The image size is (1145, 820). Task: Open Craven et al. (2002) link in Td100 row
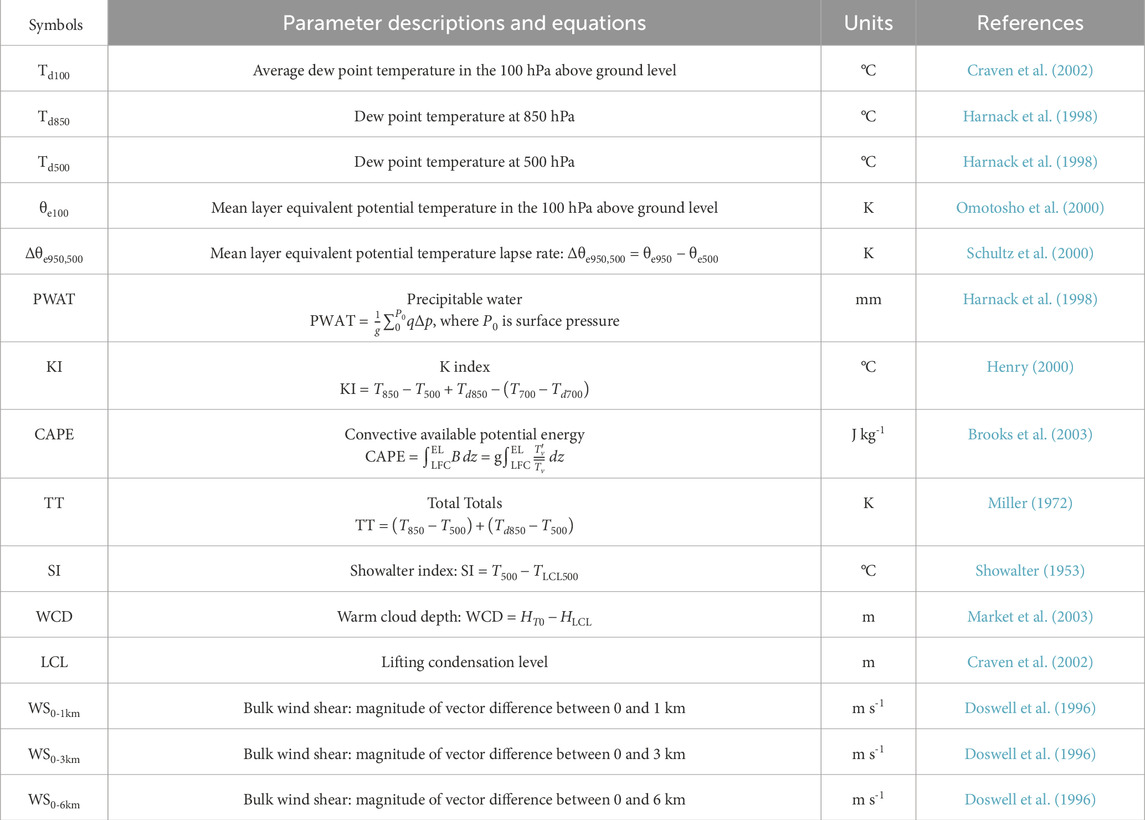pyautogui.click(x=1029, y=70)
